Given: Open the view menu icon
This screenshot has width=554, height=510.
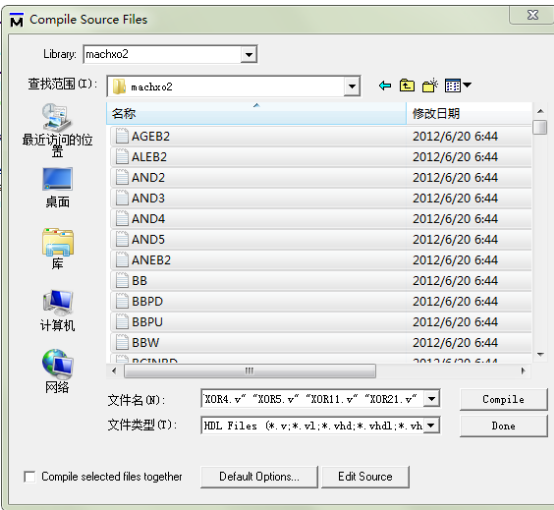Looking at the screenshot, I should pos(458,85).
